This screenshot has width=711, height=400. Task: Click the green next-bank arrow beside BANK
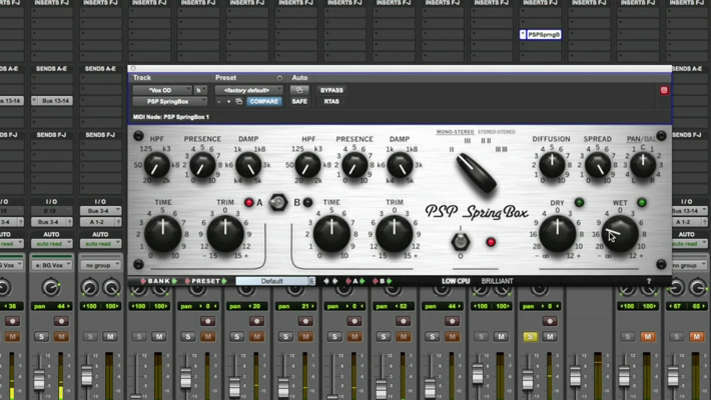click(x=174, y=281)
